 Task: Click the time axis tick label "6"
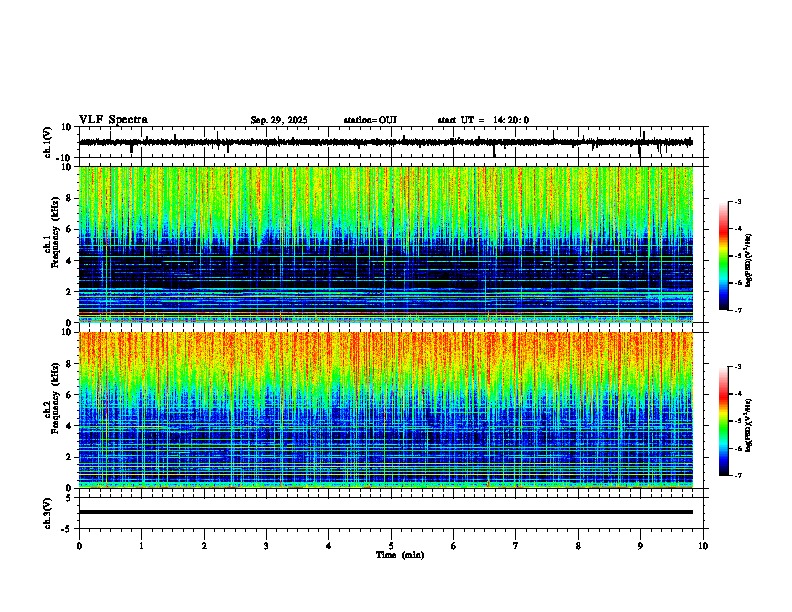pos(454,546)
